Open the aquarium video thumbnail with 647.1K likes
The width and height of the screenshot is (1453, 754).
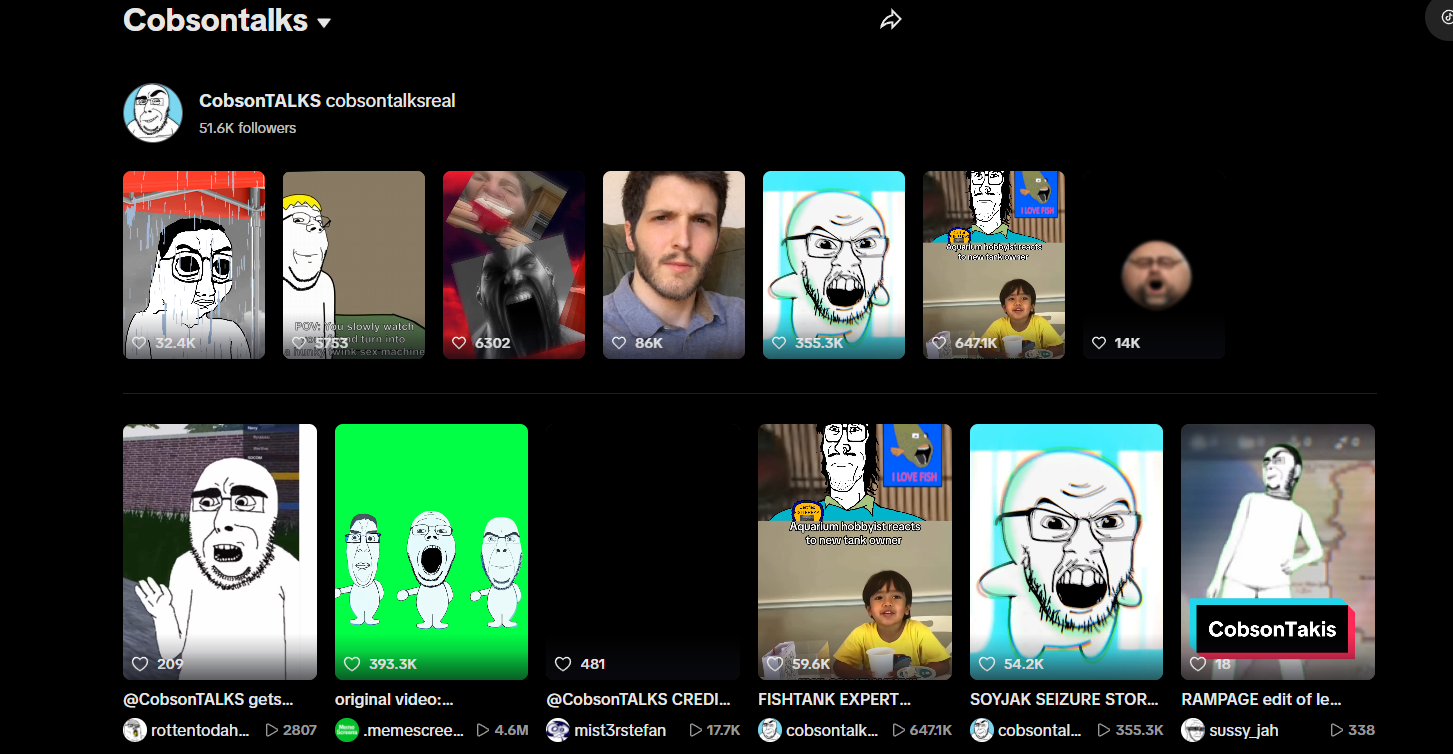pyautogui.click(x=994, y=265)
